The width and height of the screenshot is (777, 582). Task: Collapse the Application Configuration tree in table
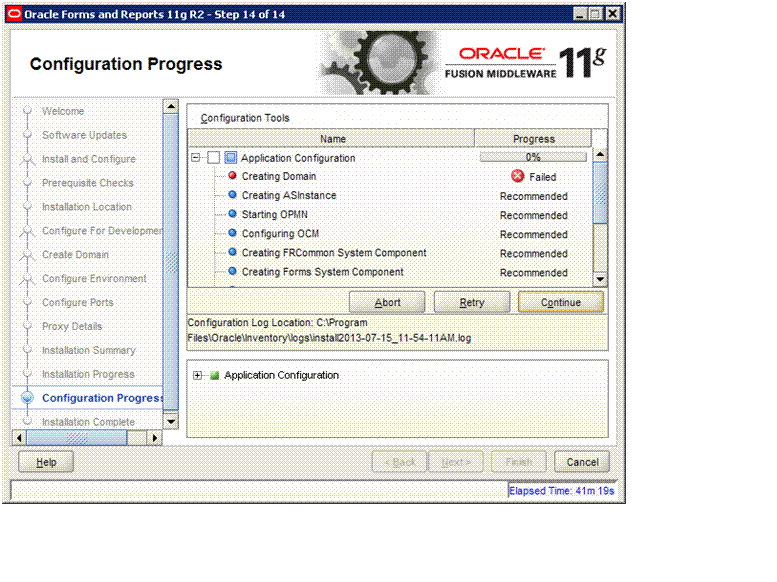[x=196, y=158]
